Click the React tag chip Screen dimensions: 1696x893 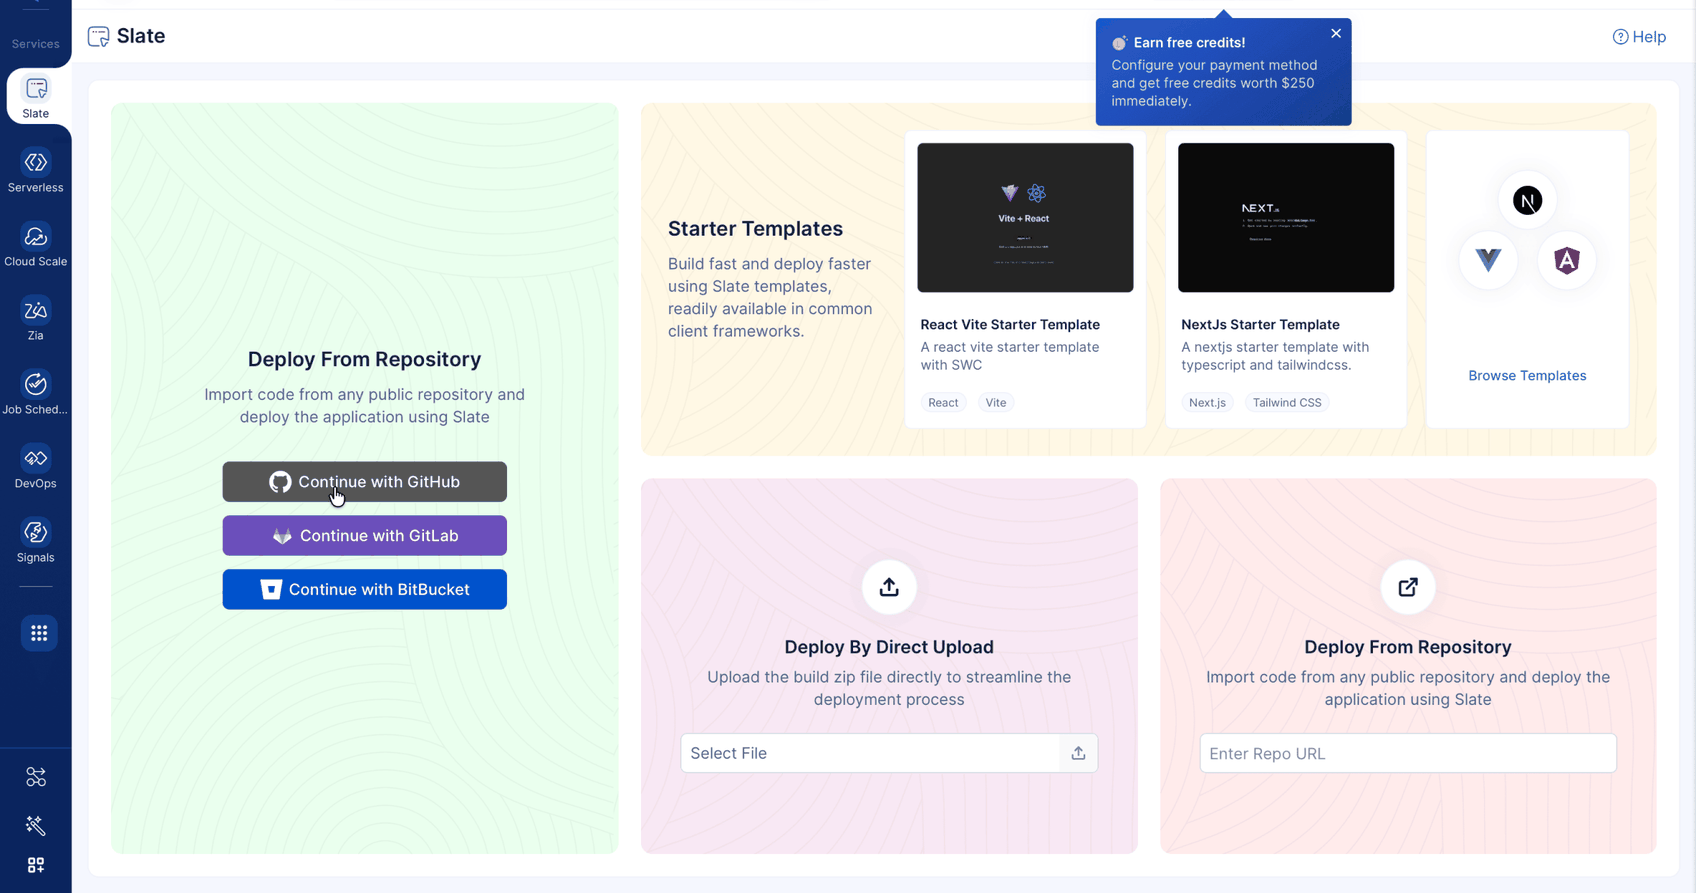[943, 403]
